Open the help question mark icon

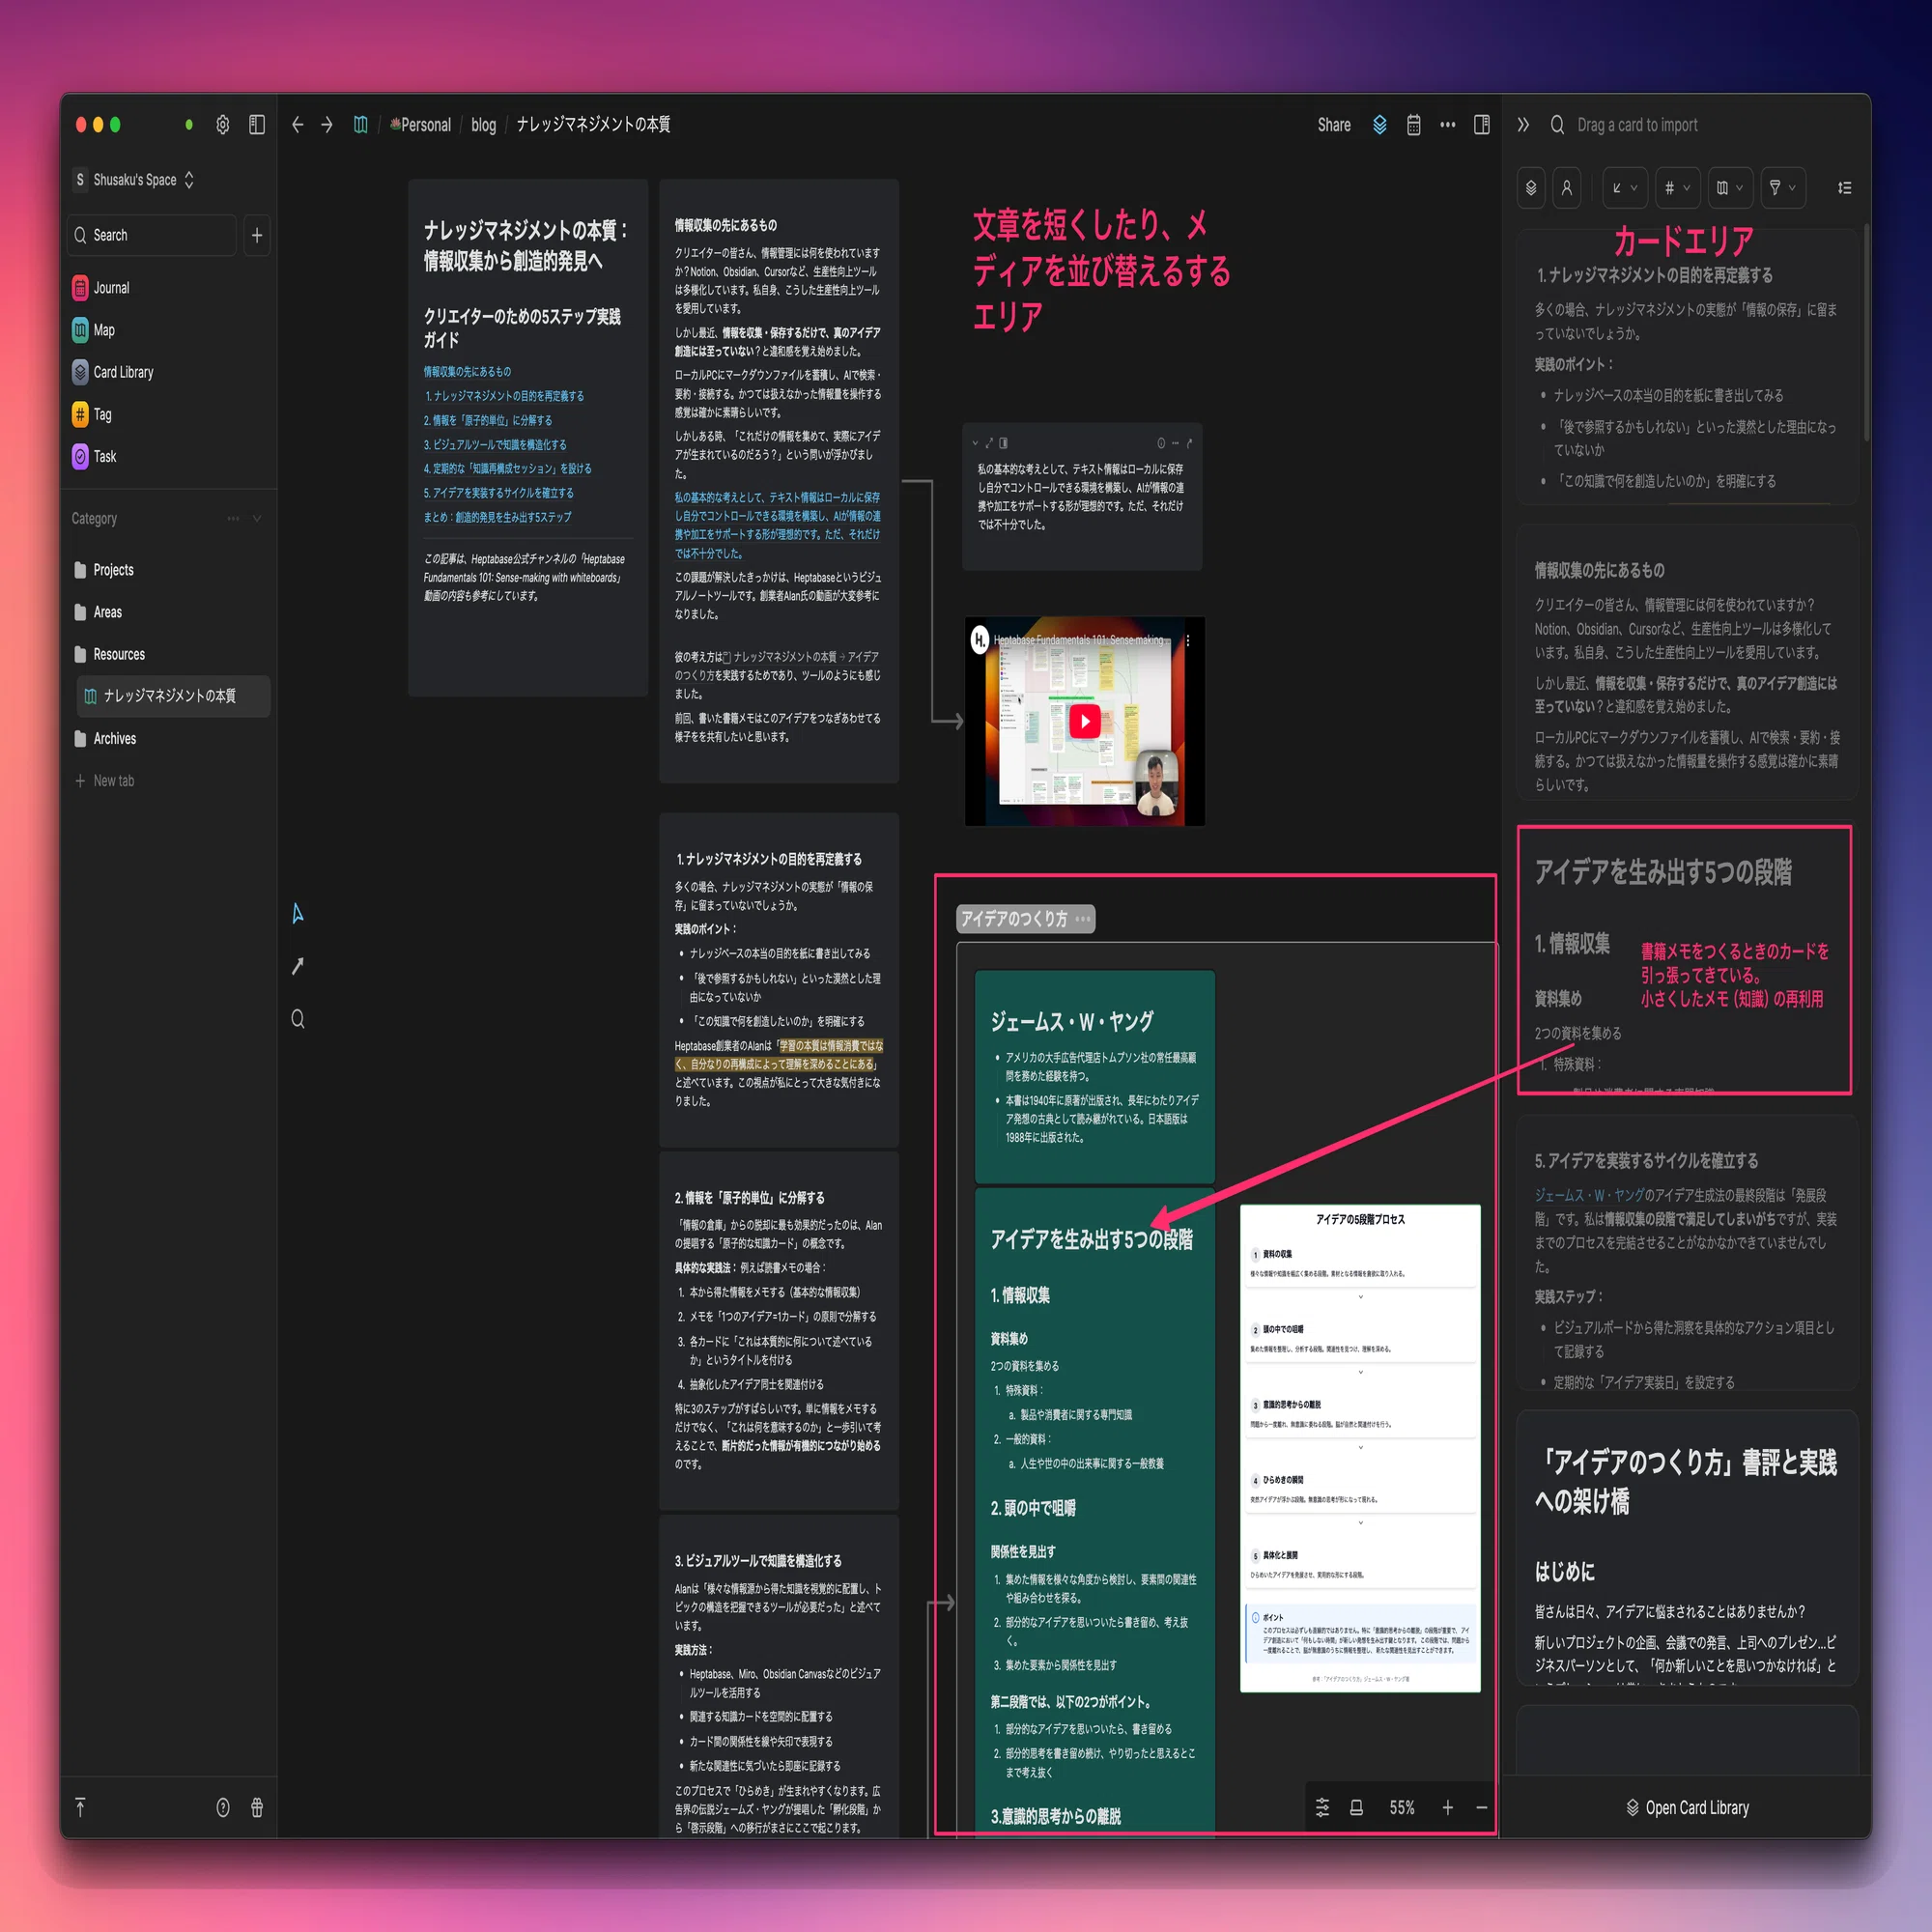pos(223,1807)
